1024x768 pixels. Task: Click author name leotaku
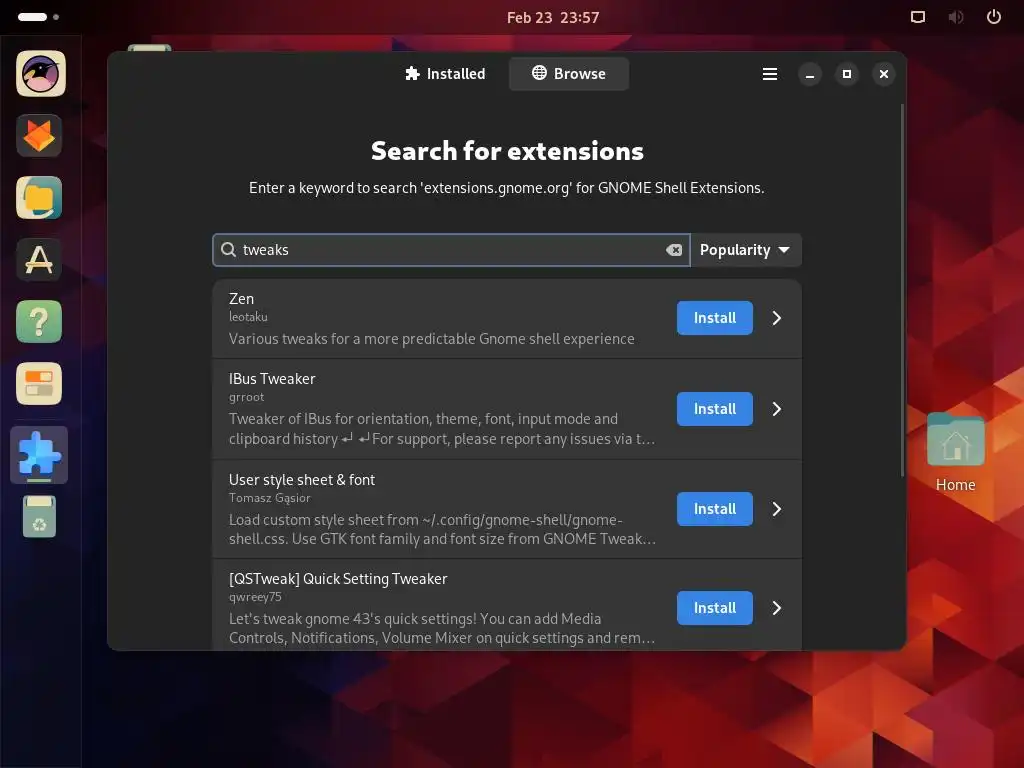248,317
